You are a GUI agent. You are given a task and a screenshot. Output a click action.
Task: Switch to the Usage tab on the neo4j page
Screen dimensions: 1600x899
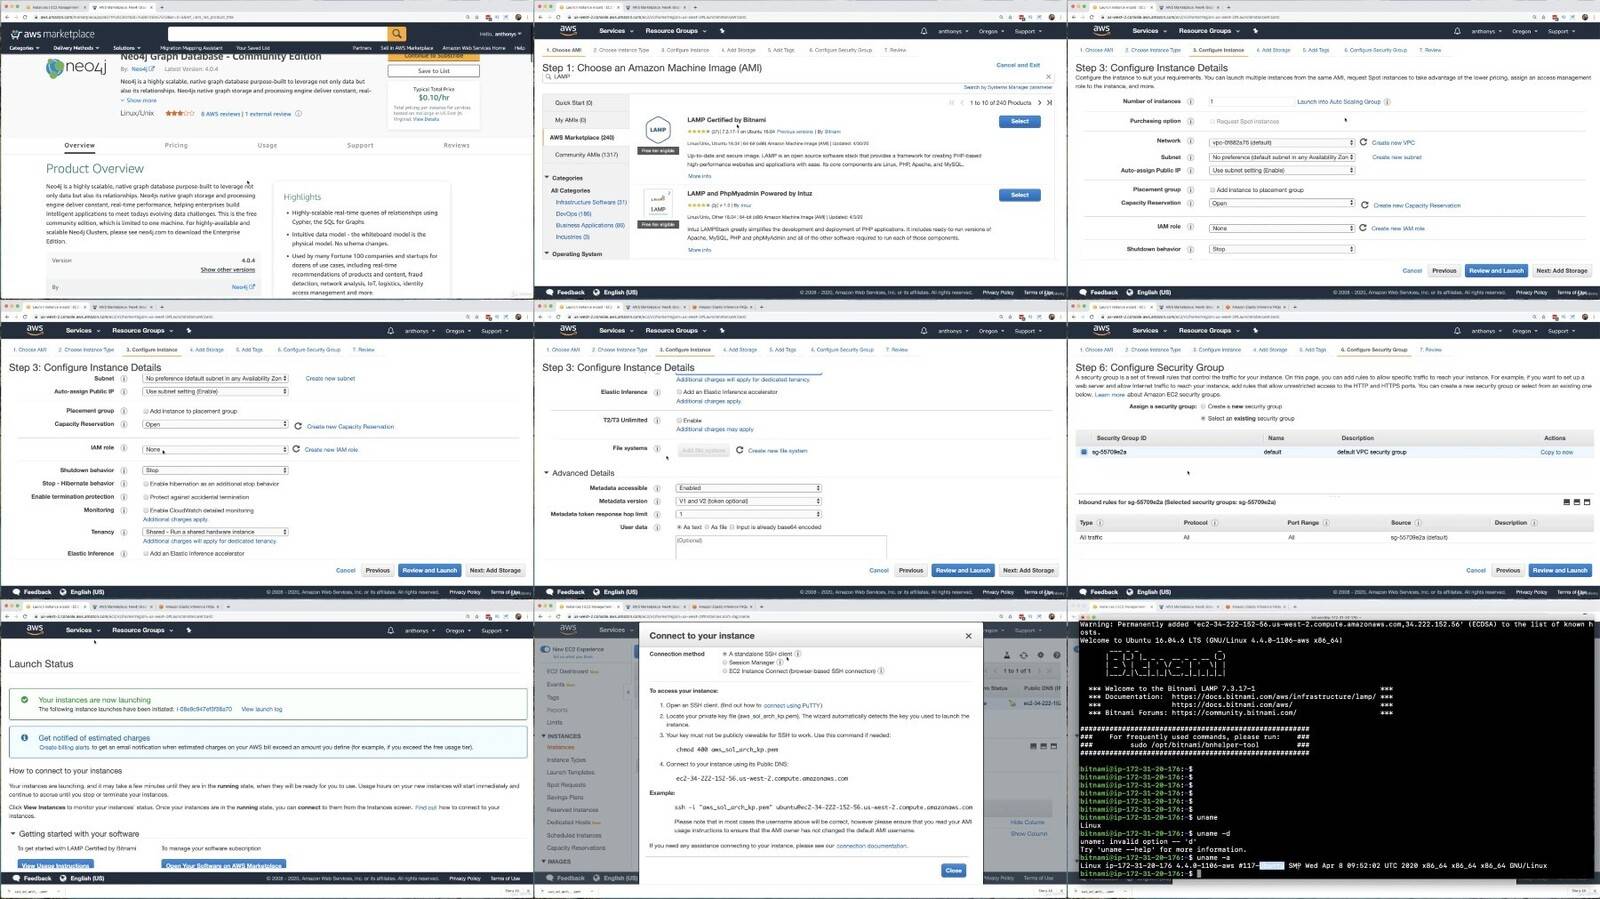coord(267,146)
